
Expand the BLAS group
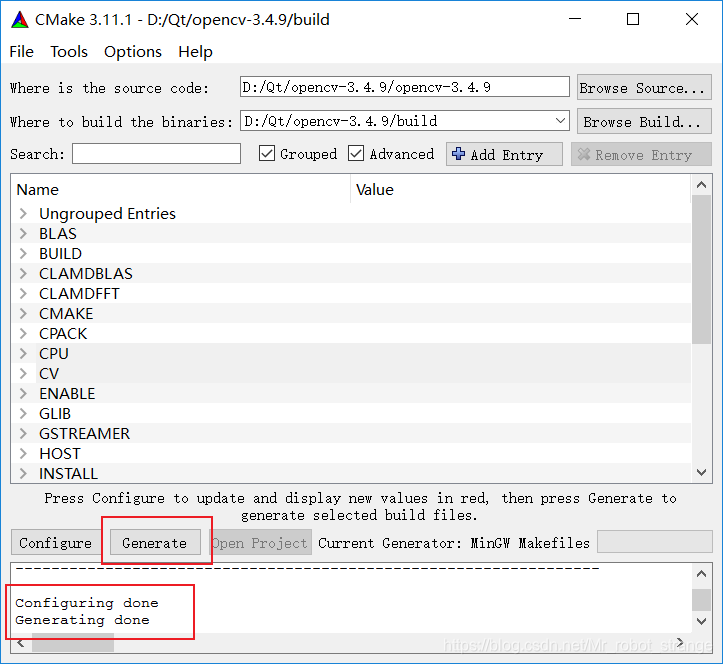click(x=23, y=233)
